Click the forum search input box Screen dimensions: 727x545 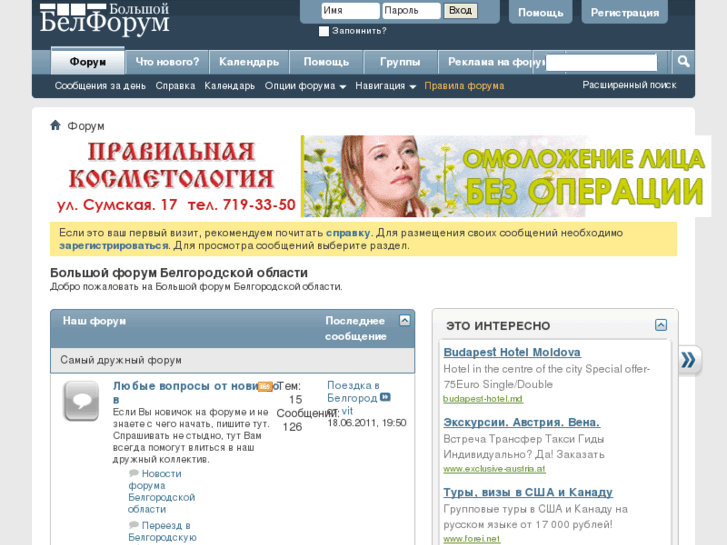601,63
